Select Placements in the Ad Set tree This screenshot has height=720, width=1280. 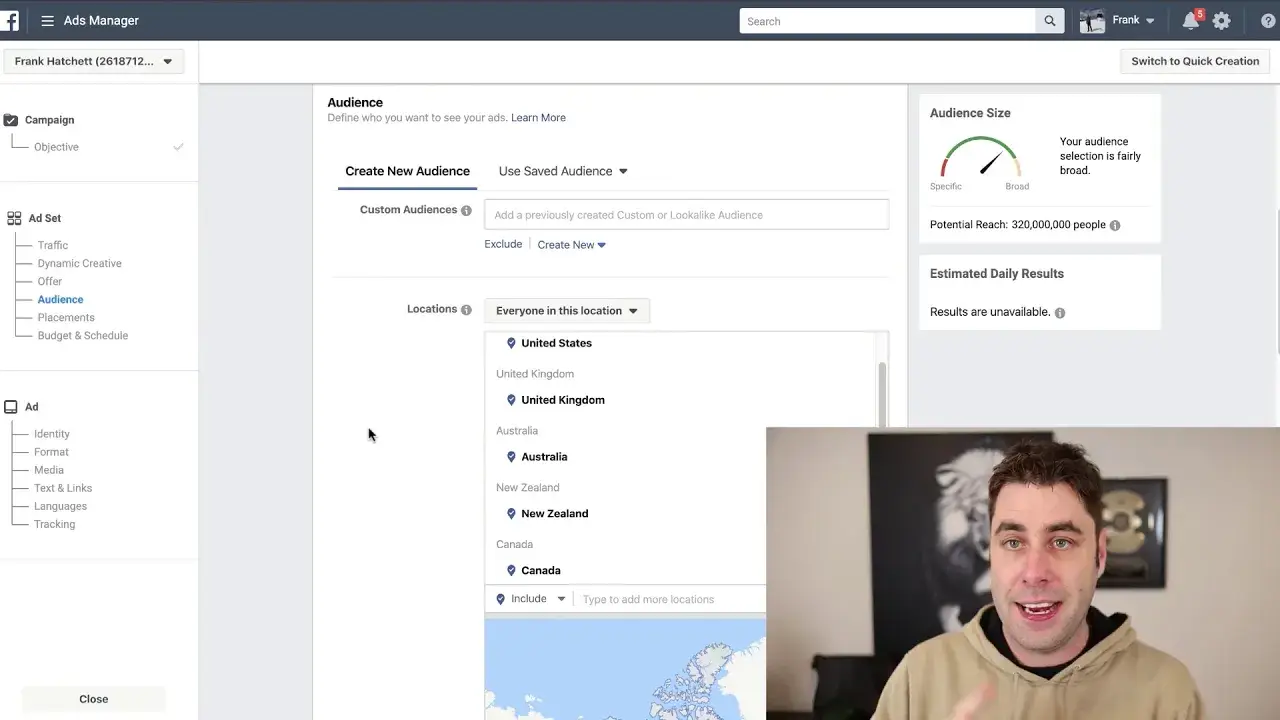(x=66, y=318)
